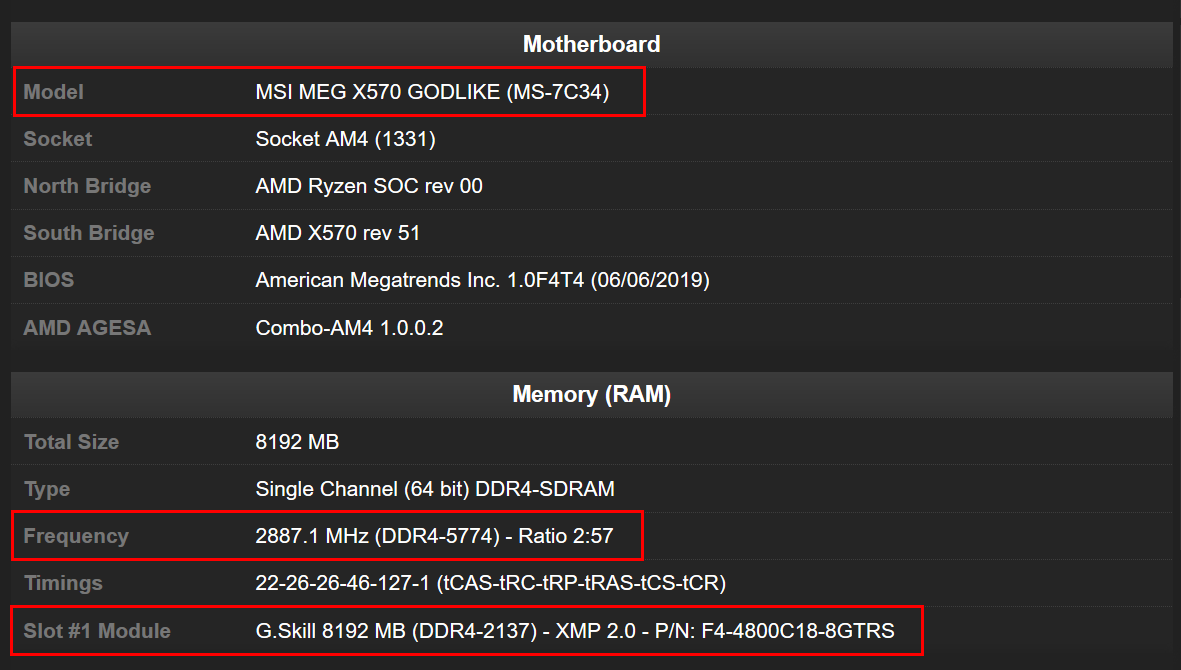
Task: Click the AMD Ryzen SOC rev 00 text
Action: (x=369, y=186)
